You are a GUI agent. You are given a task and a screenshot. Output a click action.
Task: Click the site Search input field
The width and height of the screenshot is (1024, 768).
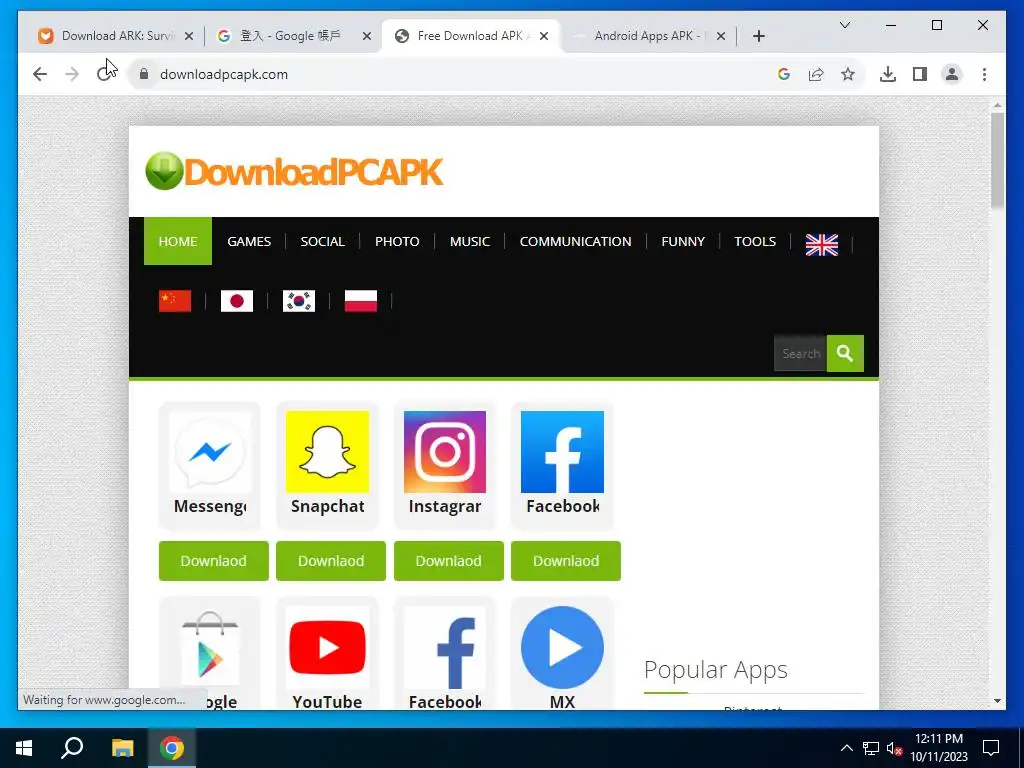tap(801, 353)
